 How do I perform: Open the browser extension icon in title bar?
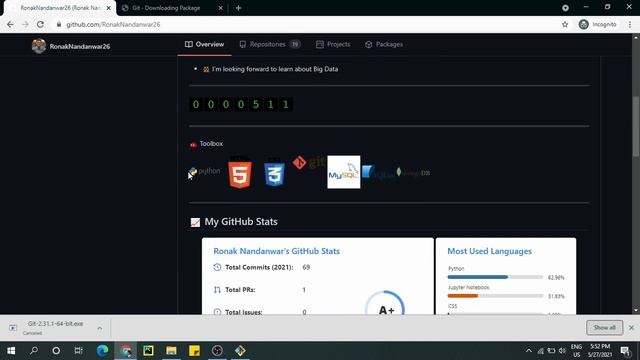565,8
